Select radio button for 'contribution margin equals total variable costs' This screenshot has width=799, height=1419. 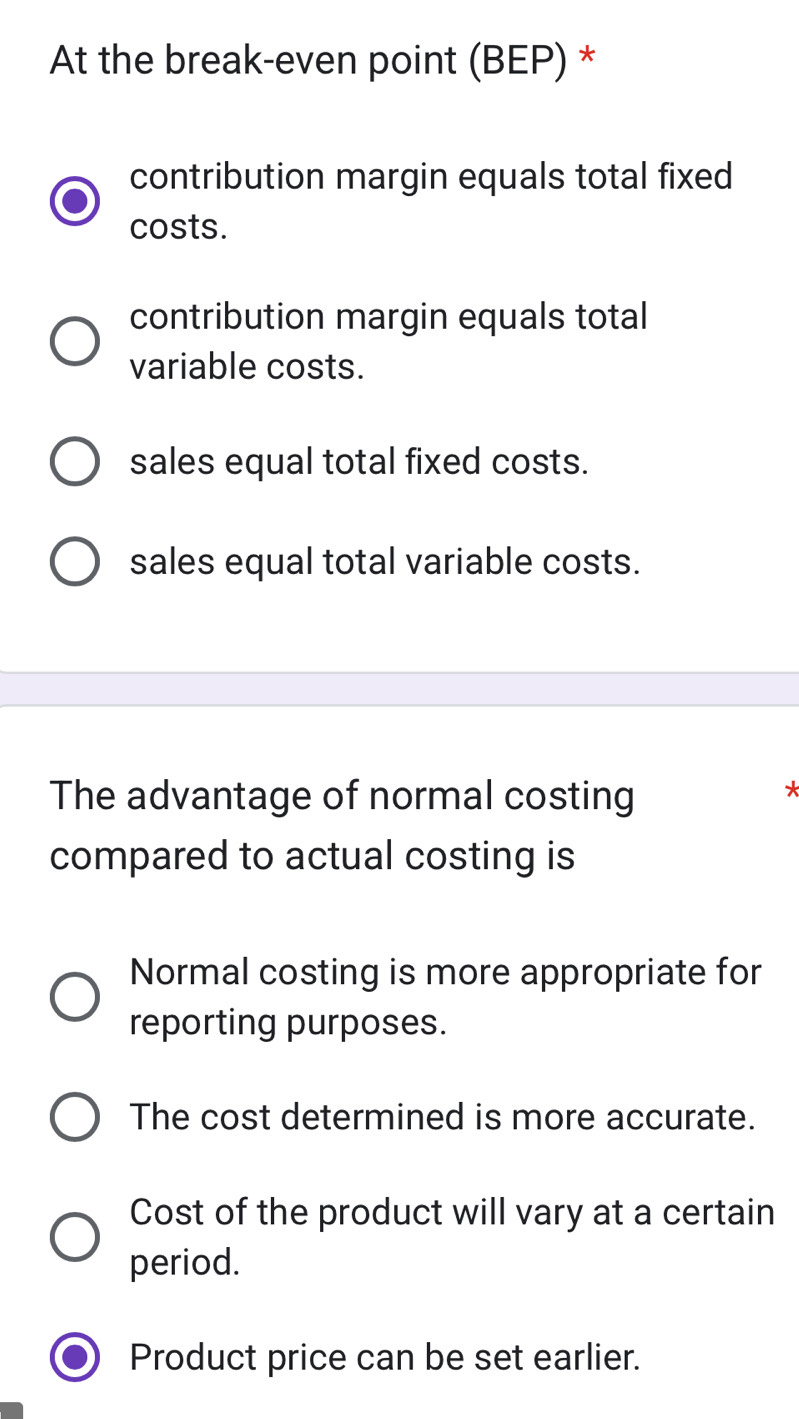pyautogui.click(x=75, y=342)
